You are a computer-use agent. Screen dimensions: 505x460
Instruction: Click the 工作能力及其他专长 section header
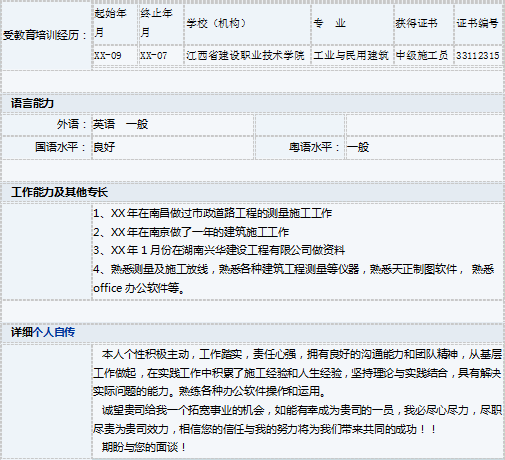tap(59, 192)
